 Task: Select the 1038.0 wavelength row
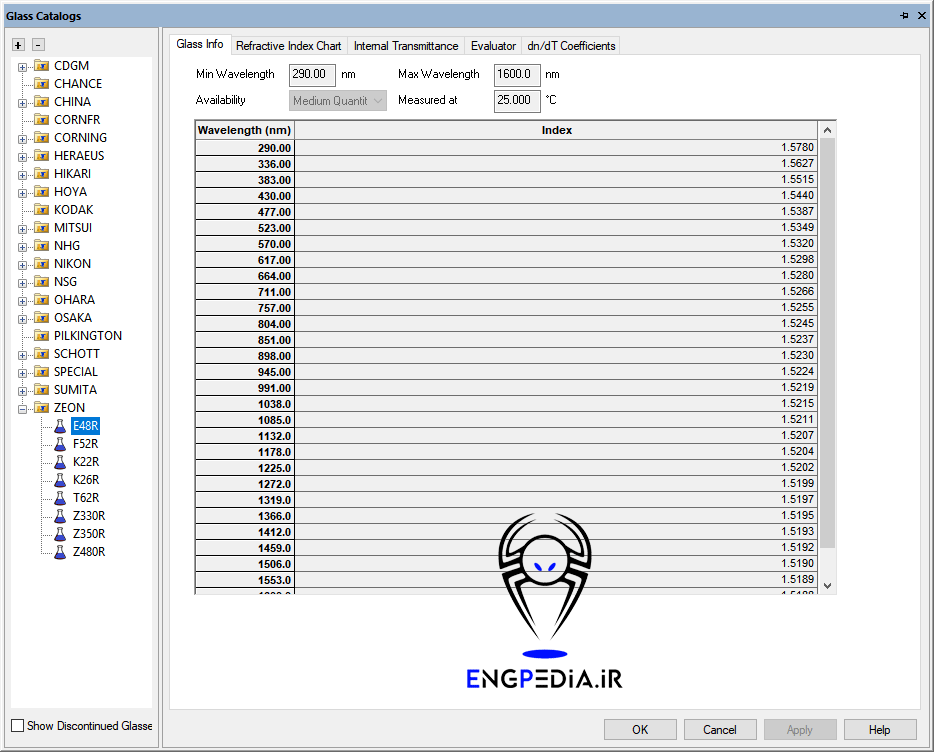506,404
